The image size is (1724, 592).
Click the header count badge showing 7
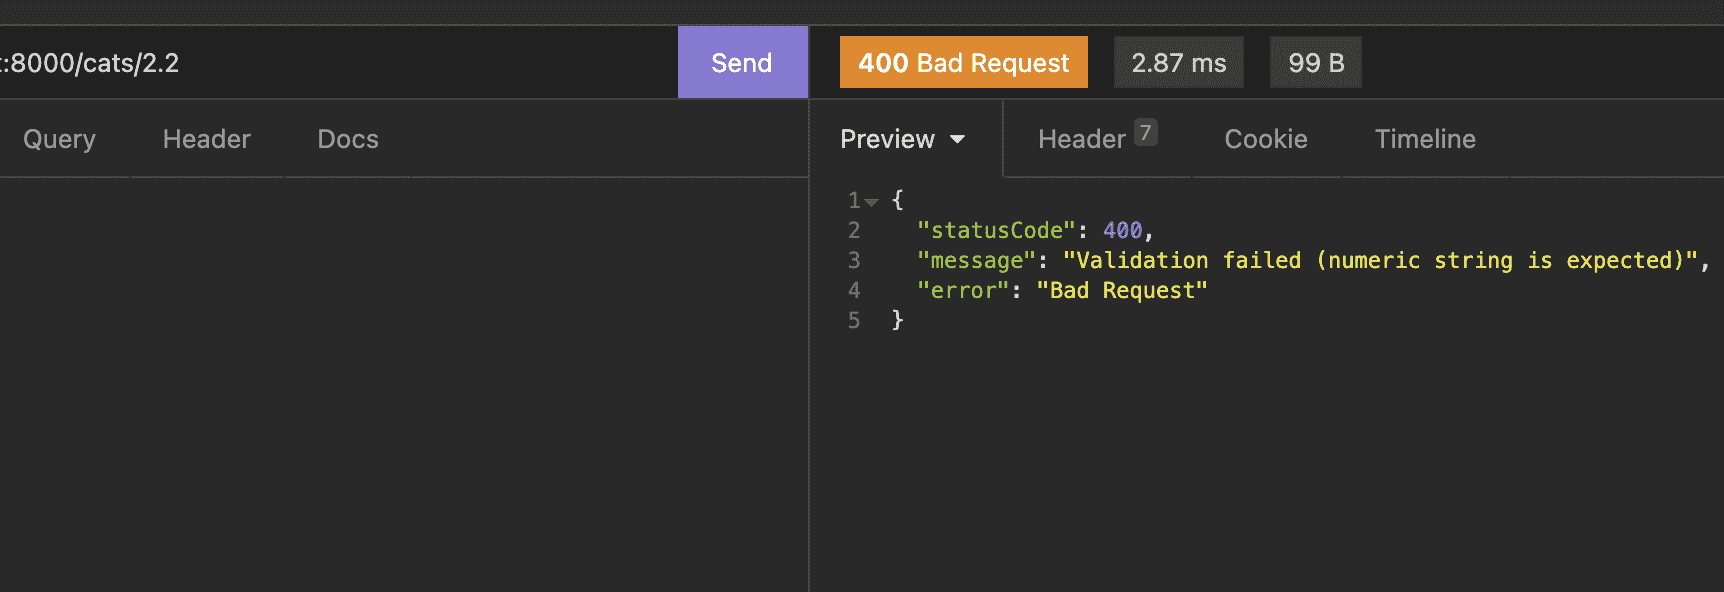(1146, 132)
